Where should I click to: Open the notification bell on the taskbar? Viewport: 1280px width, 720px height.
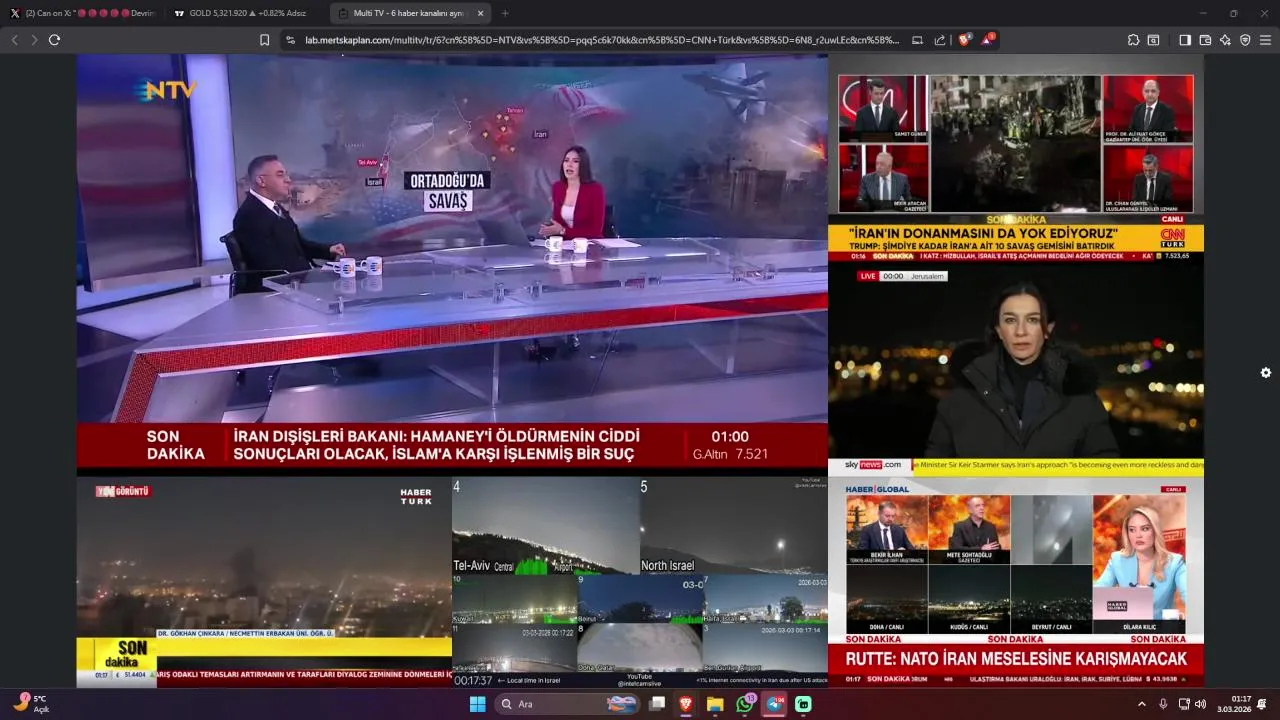click(1262, 704)
